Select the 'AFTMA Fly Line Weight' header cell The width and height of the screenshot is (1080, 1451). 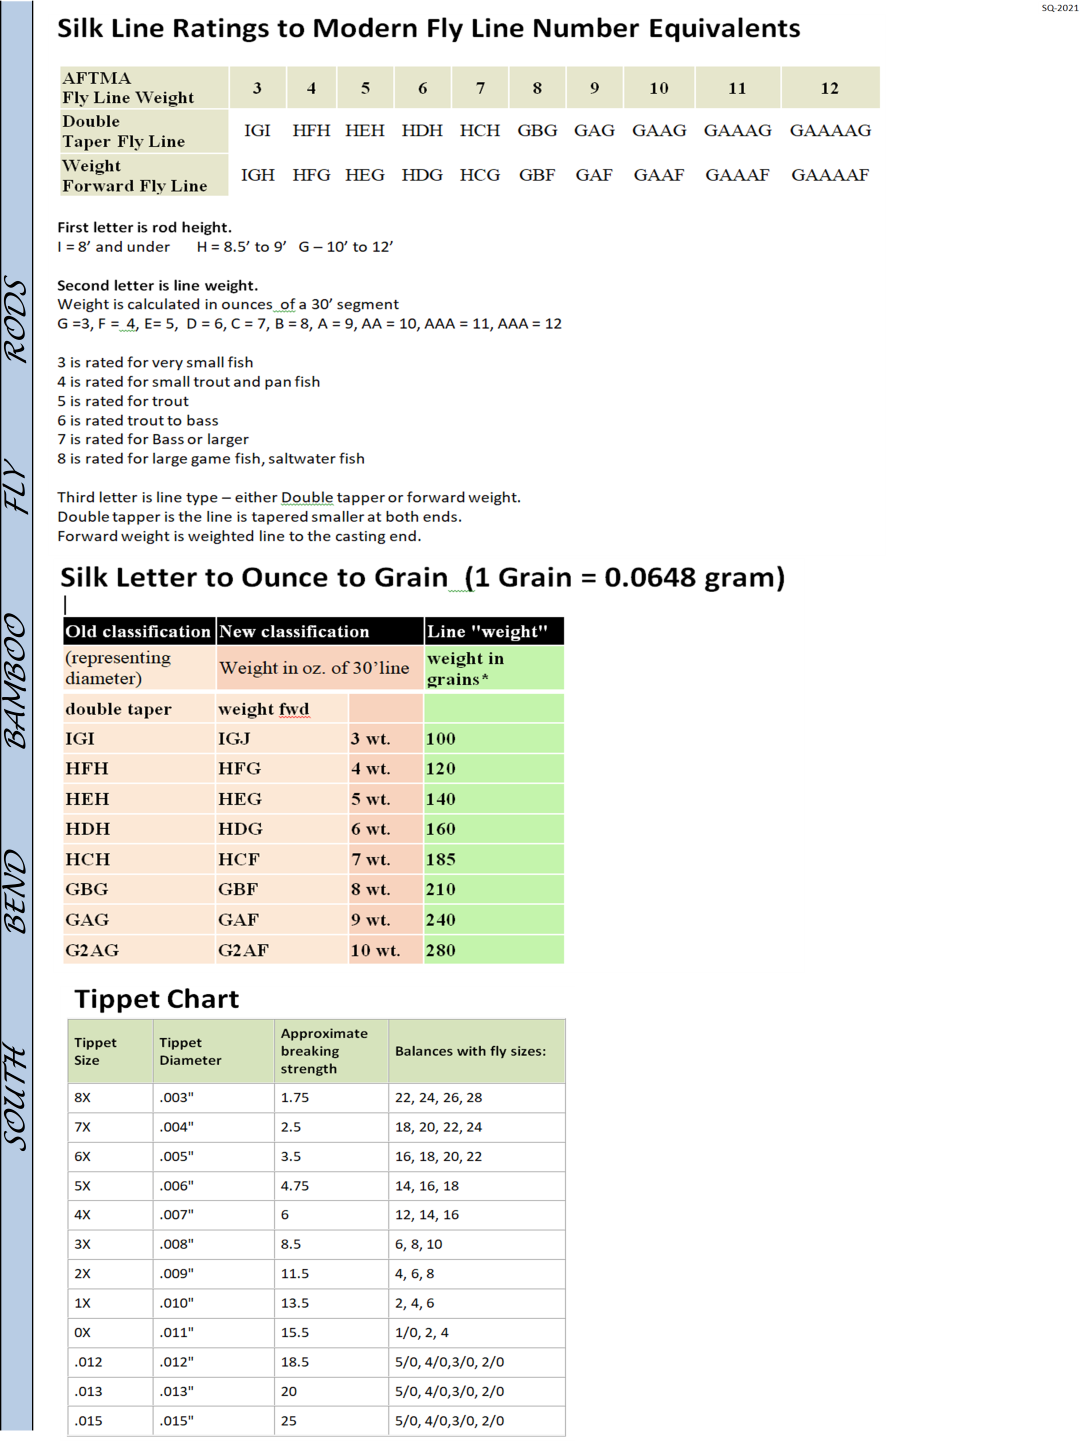point(144,88)
